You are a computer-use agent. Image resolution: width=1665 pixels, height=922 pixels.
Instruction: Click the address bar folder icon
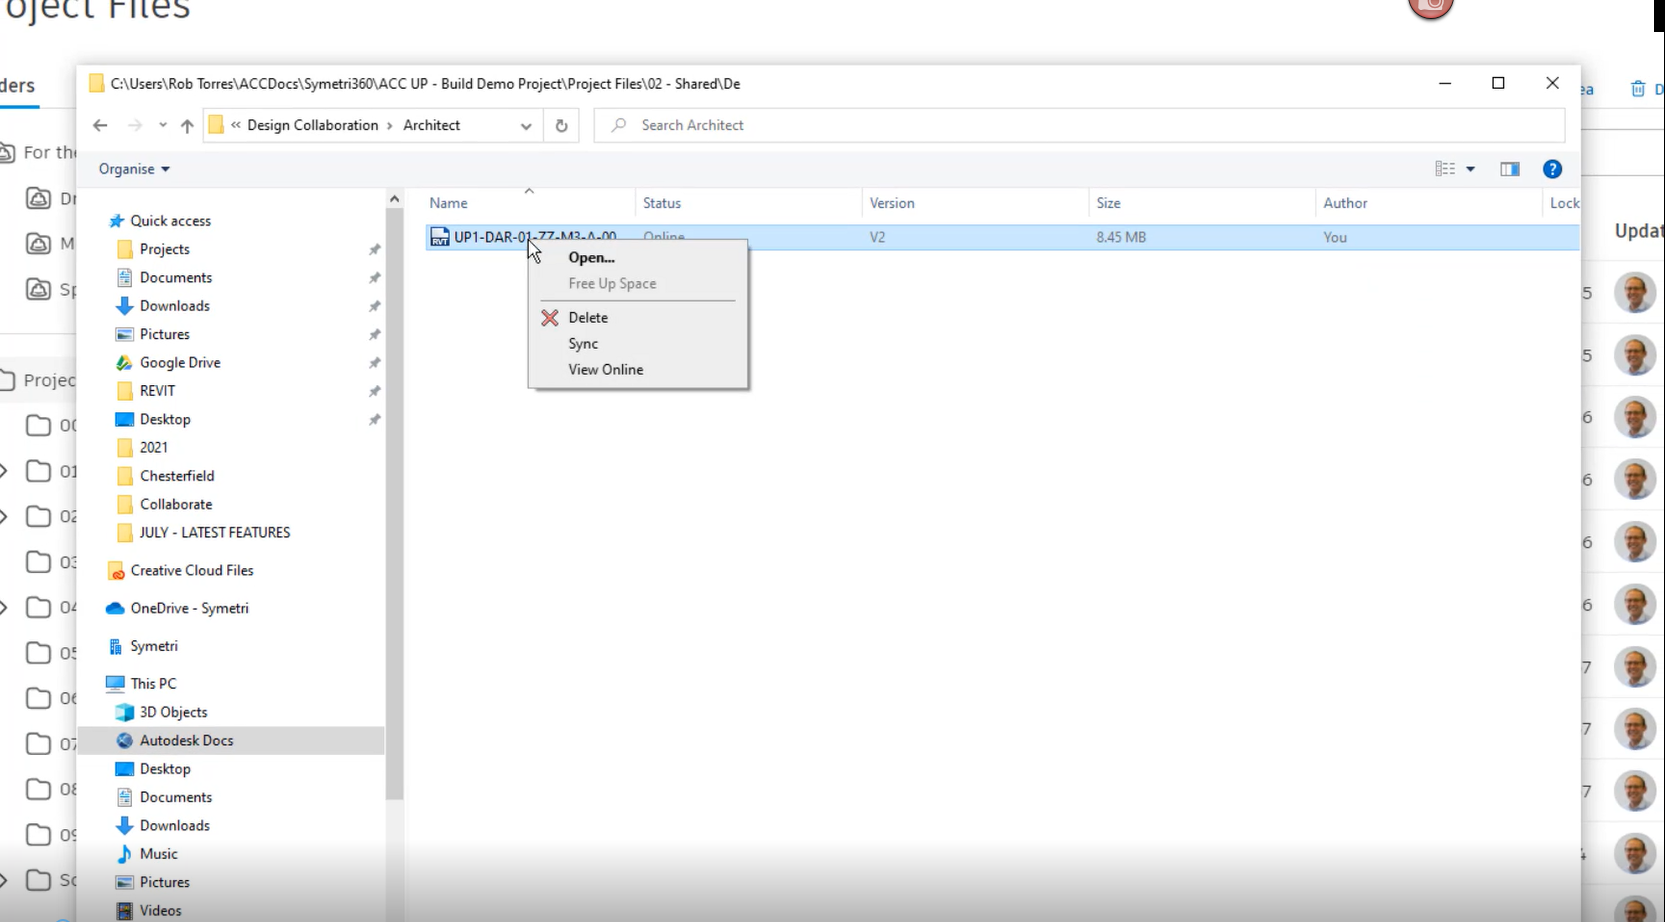[x=216, y=125]
